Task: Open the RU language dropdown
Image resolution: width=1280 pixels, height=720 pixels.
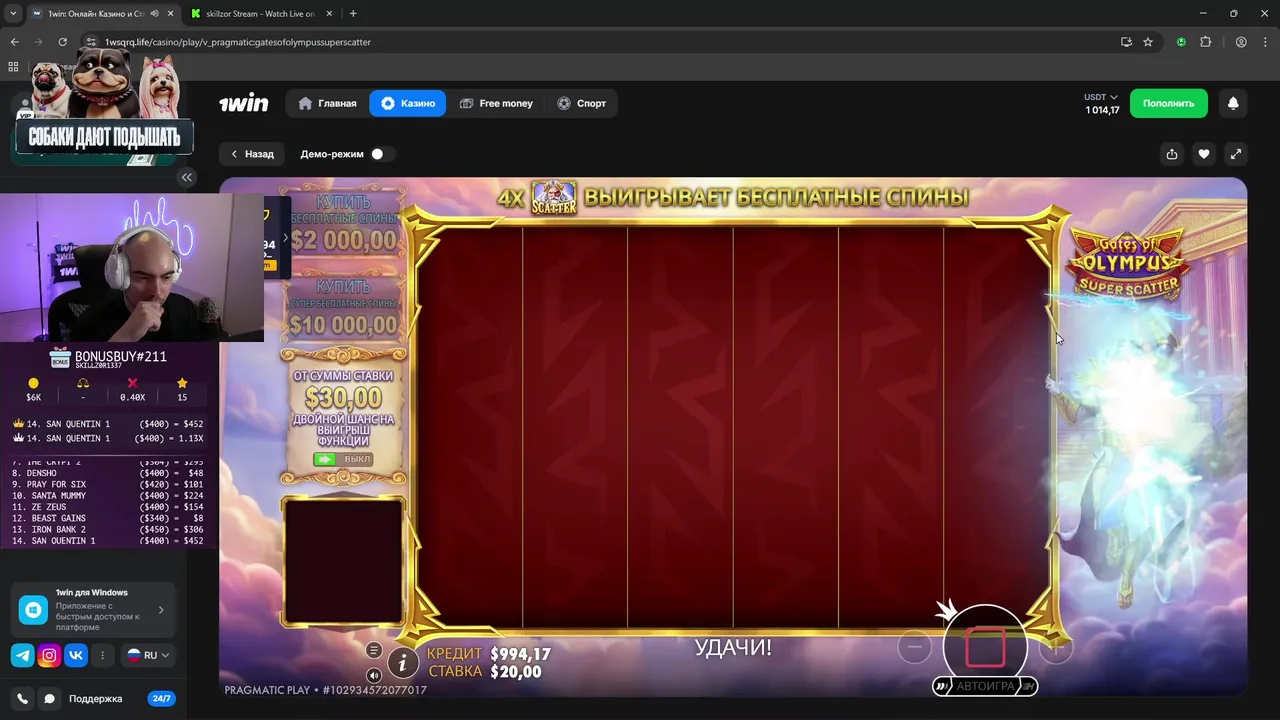Action: click(x=147, y=655)
